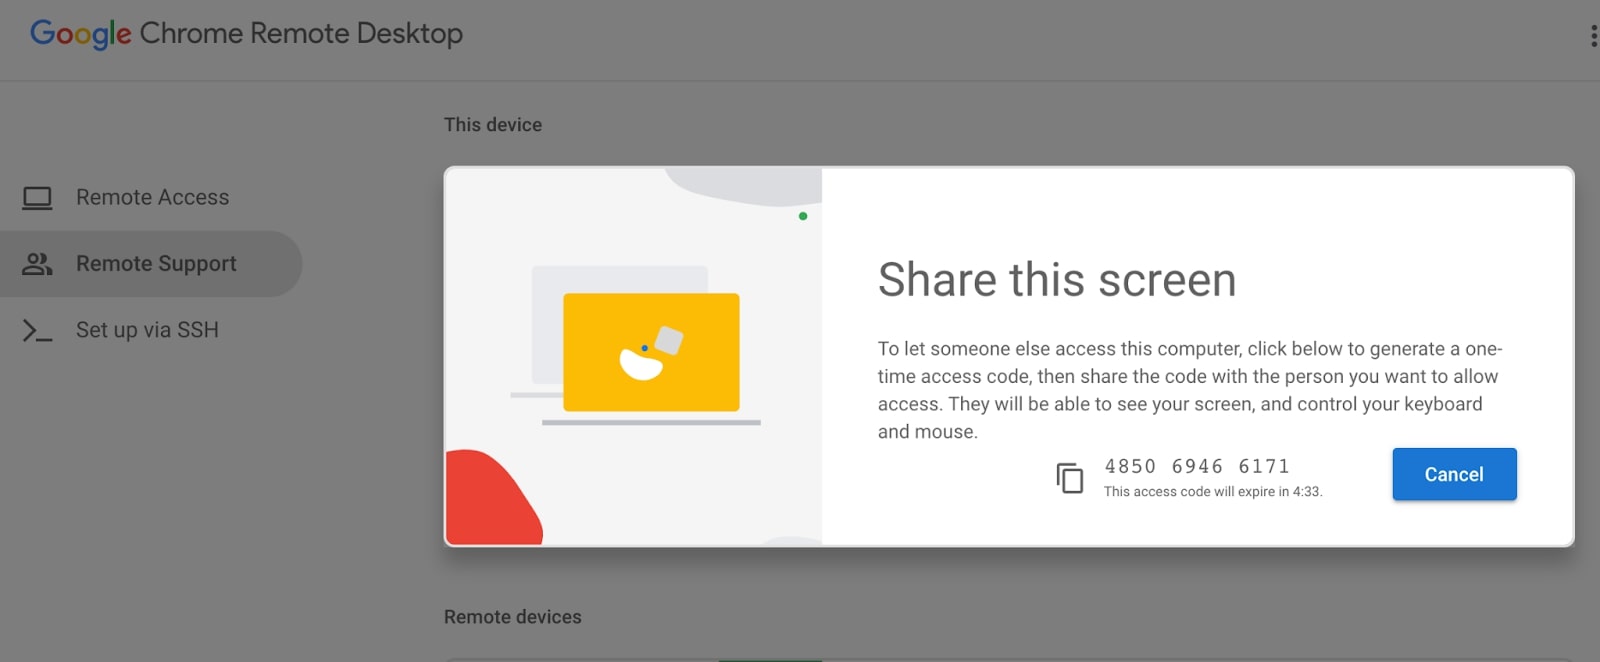Click the Google Chrome Remote Desktop logo
Viewport: 1600px width, 662px height.
coord(246,33)
